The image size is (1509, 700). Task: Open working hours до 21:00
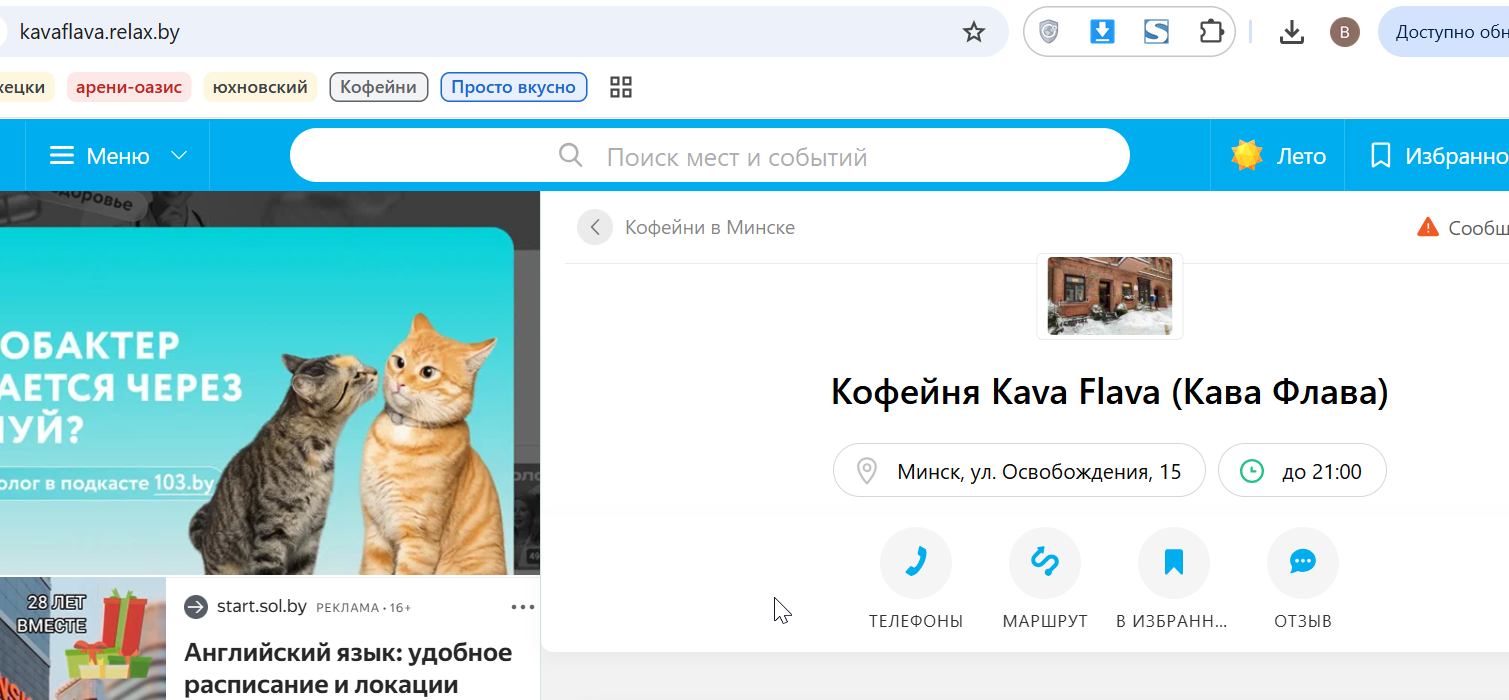pyautogui.click(x=1302, y=470)
